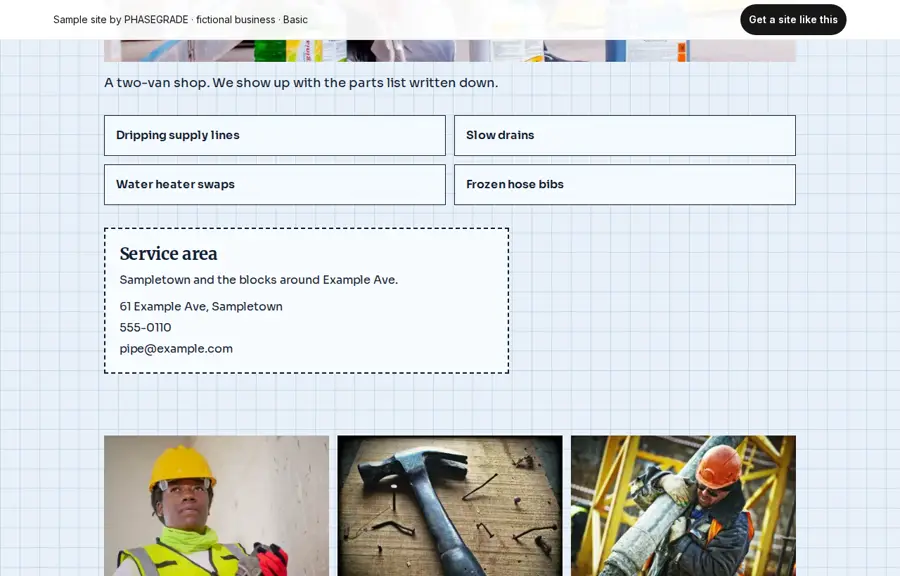Open the yellow hard hat worker photo

coord(216,505)
